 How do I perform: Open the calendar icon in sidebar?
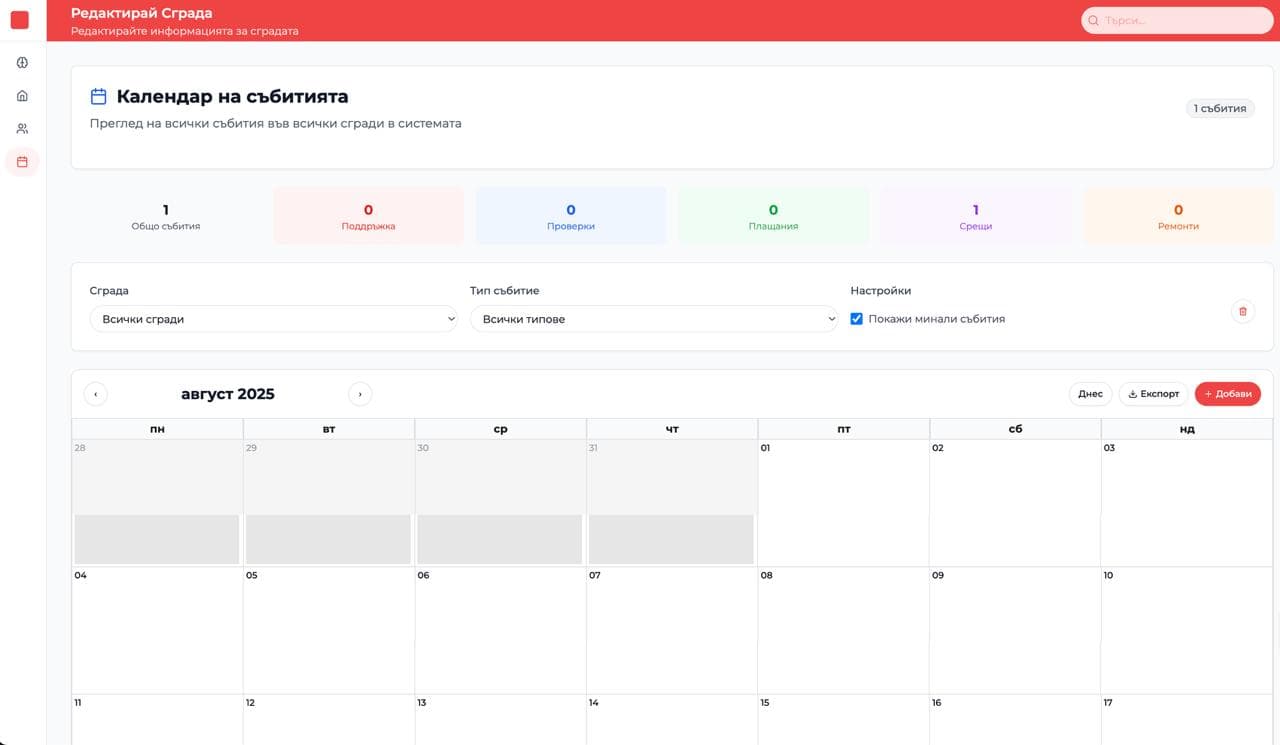22,161
